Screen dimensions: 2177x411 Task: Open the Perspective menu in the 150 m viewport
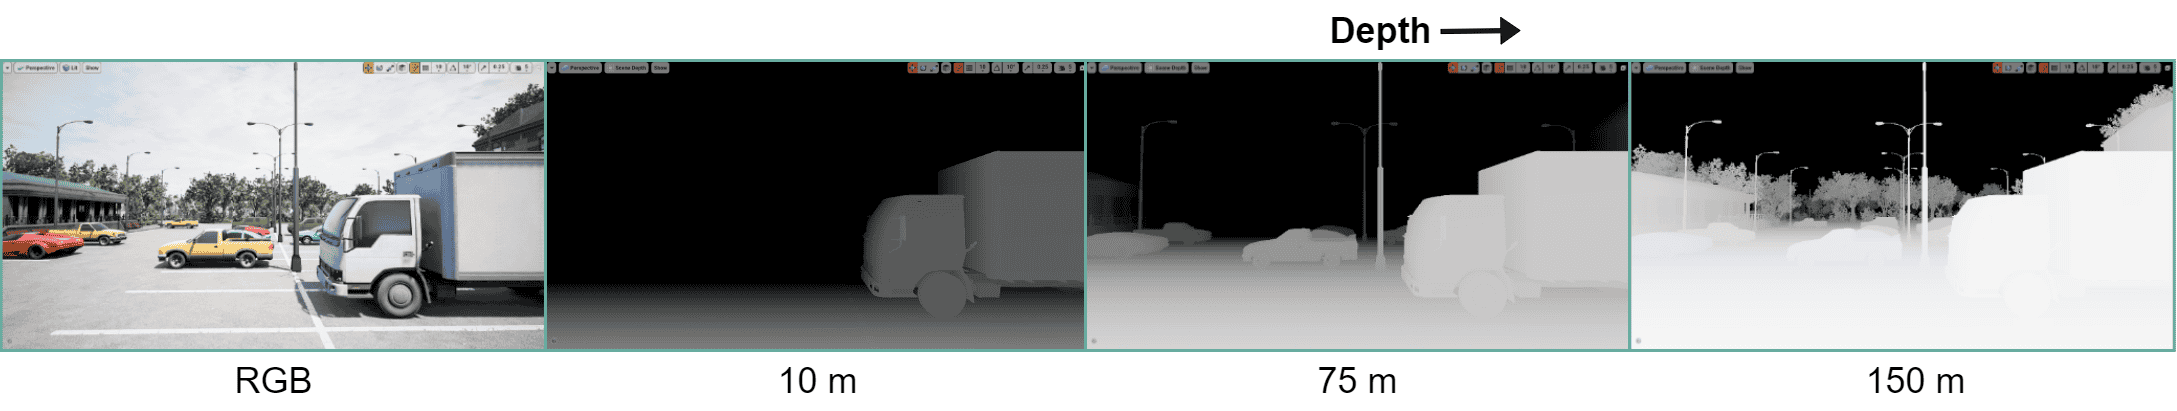click(x=1665, y=68)
